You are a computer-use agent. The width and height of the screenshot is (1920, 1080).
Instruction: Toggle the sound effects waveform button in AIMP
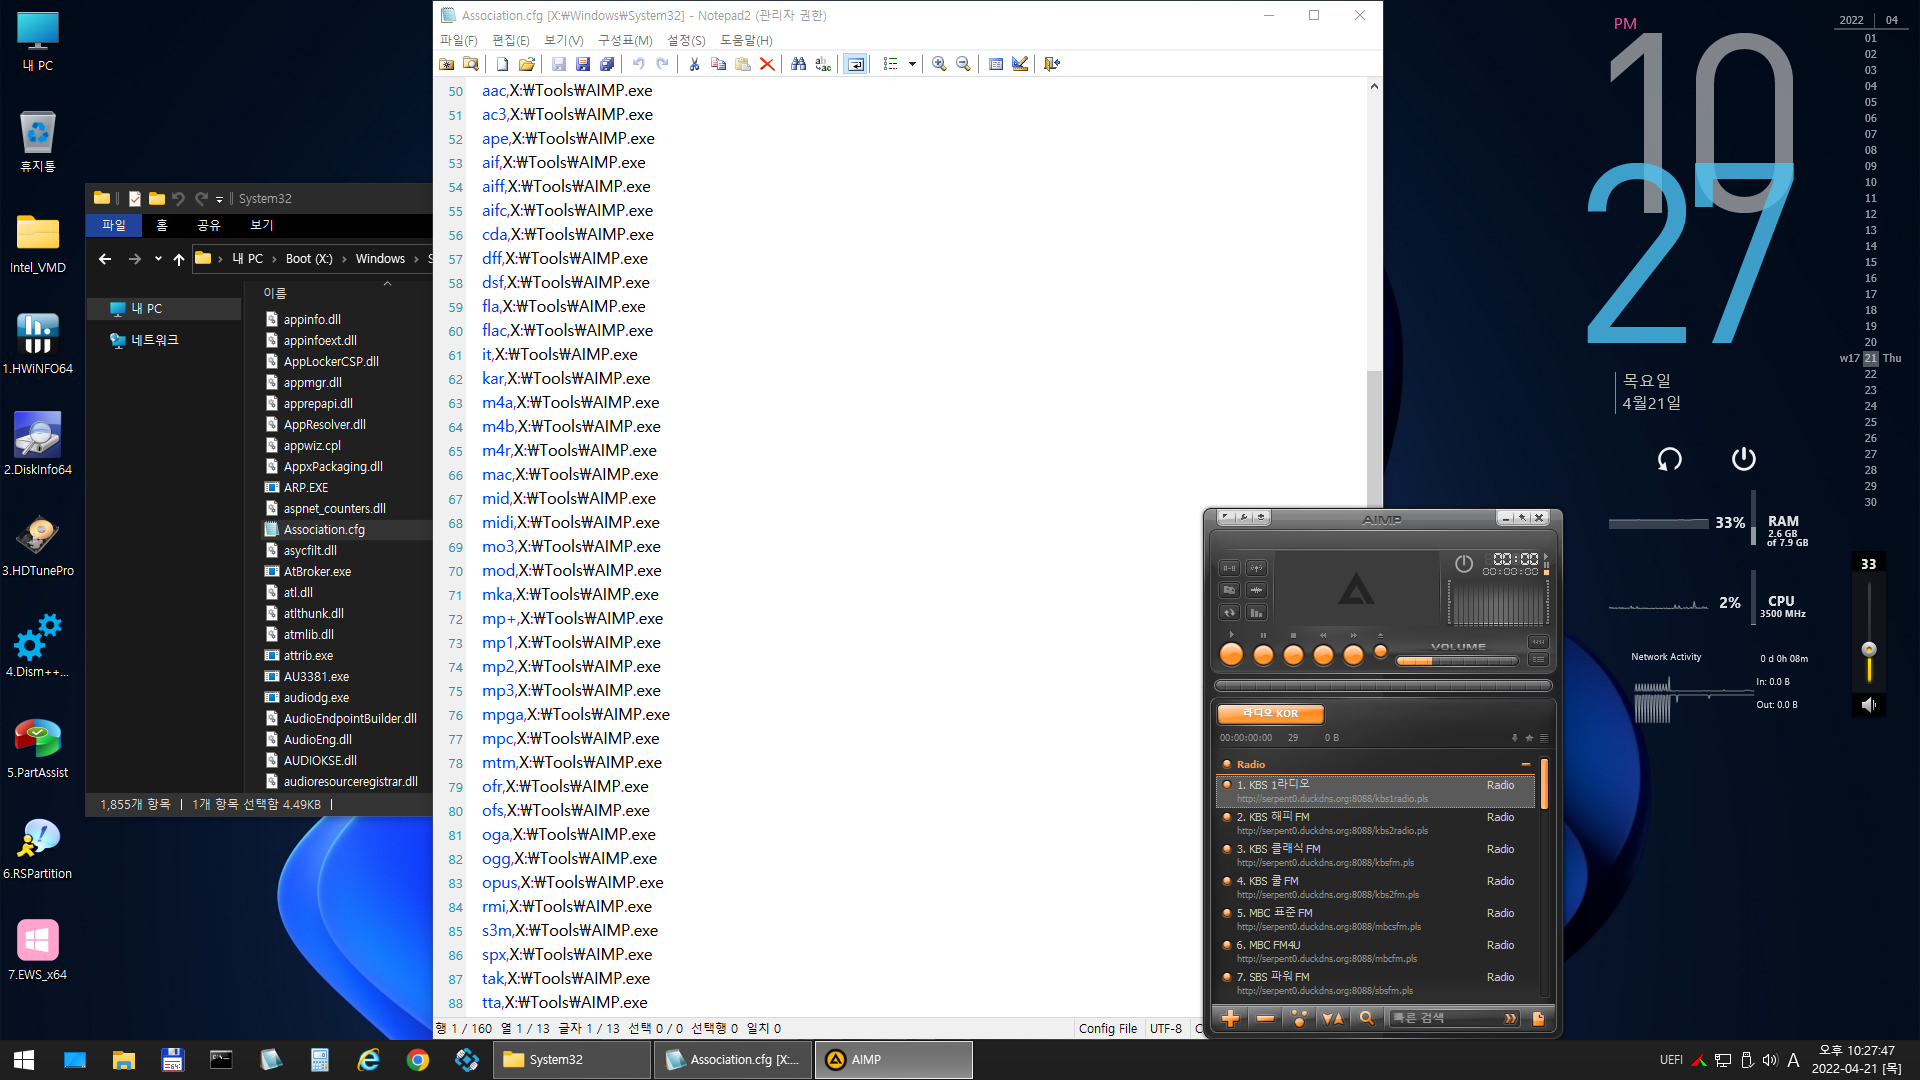(x=1256, y=590)
